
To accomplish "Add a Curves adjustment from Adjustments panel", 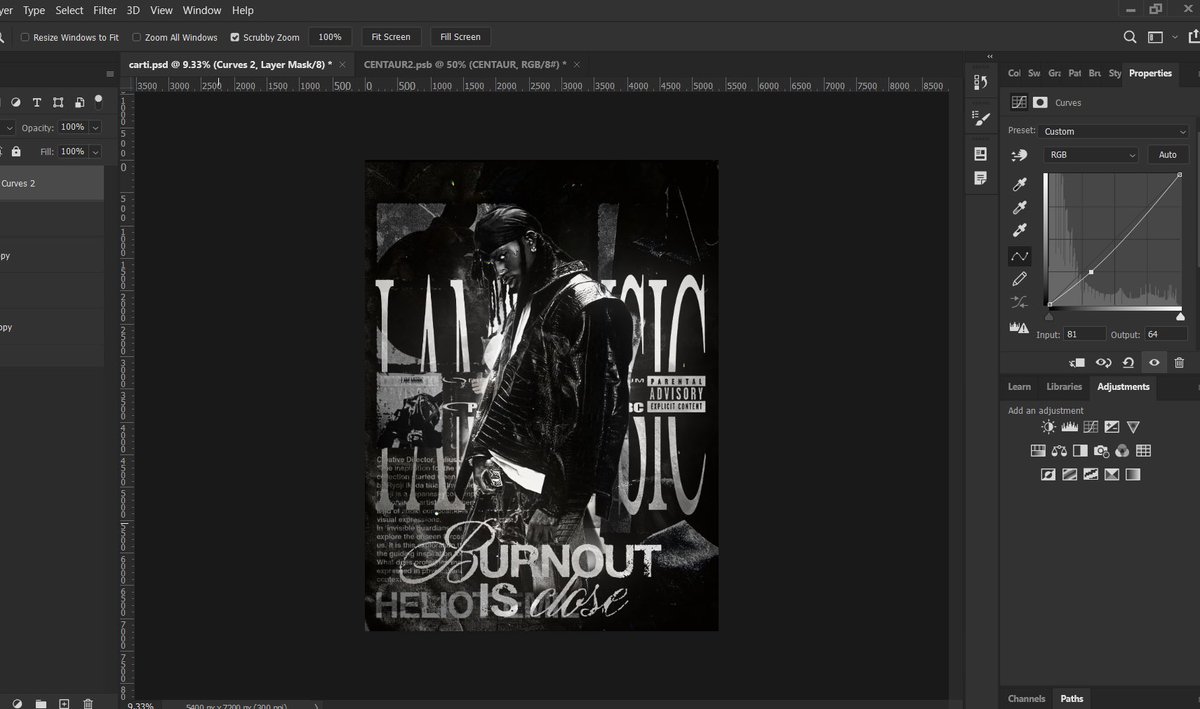I will coord(1090,427).
